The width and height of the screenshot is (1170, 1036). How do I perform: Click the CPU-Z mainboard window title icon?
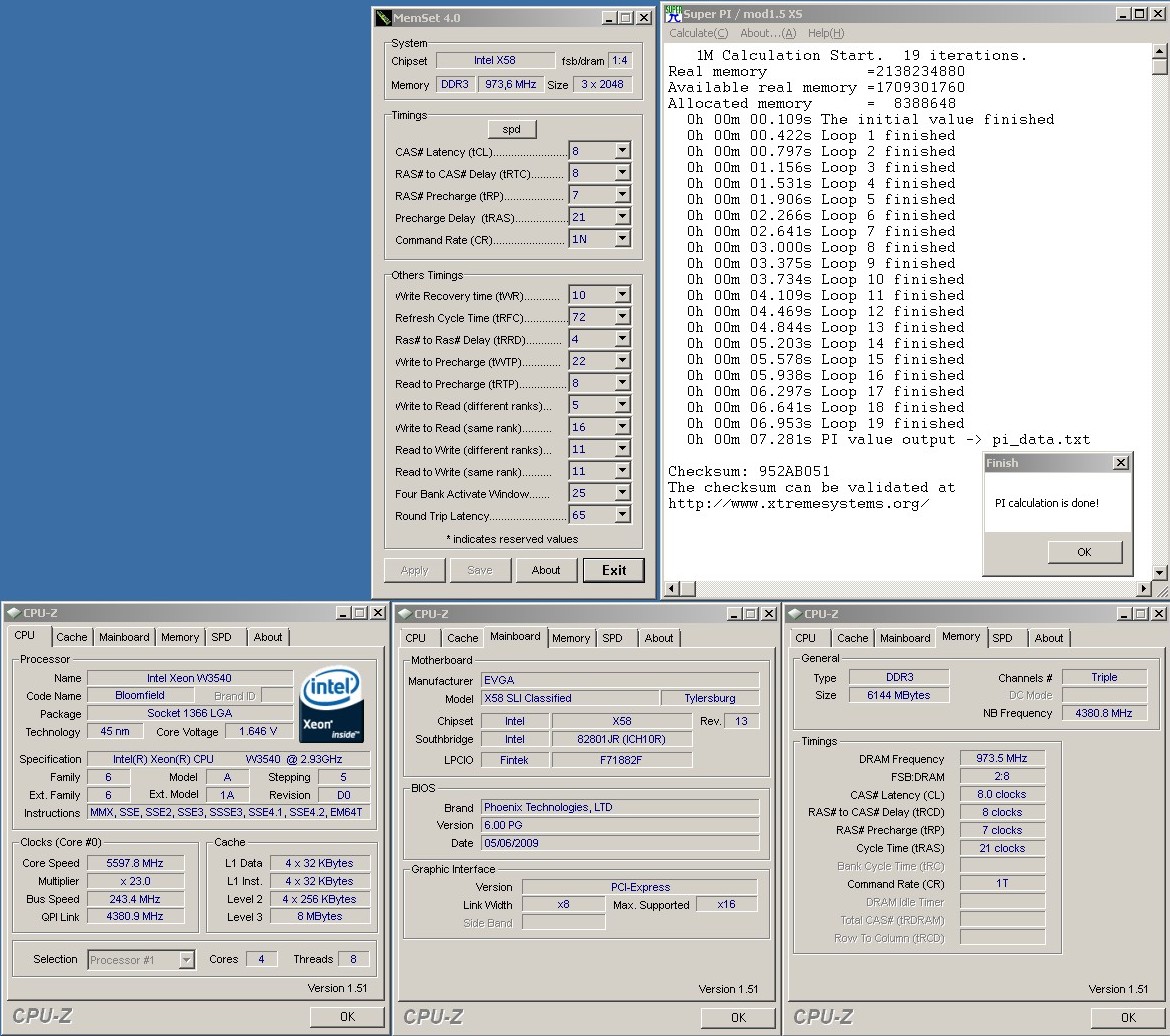coord(404,614)
